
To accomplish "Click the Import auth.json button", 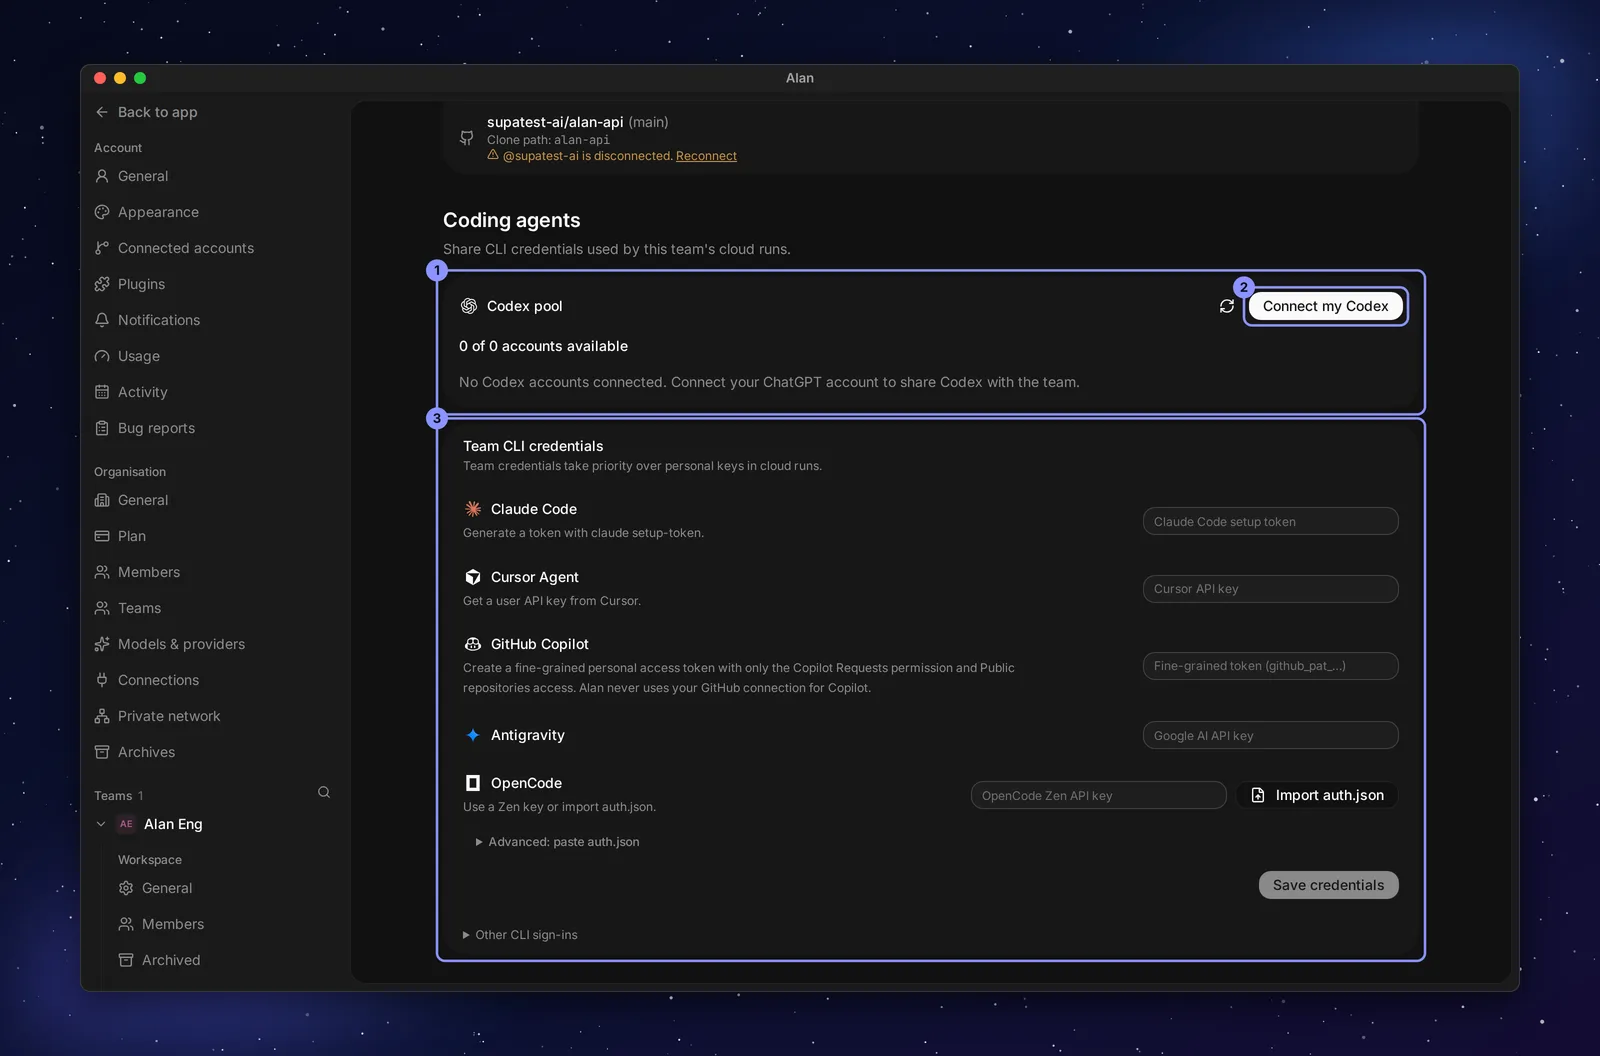I will (x=1317, y=795).
